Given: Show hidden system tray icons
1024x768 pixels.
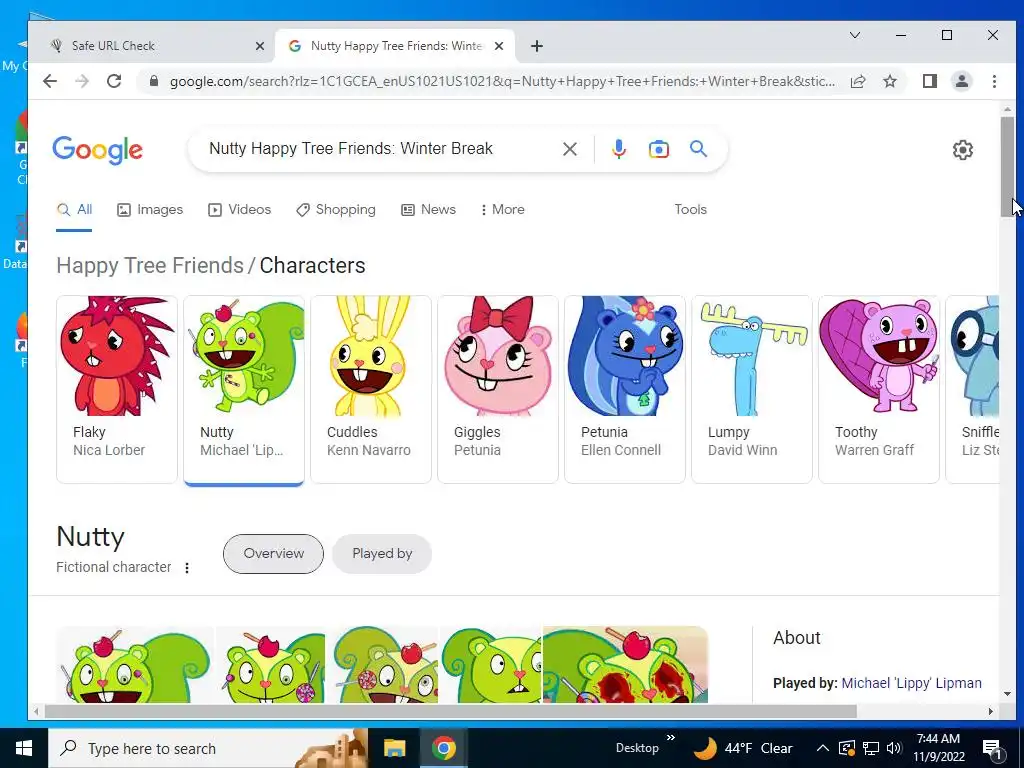Looking at the screenshot, I should [x=823, y=748].
